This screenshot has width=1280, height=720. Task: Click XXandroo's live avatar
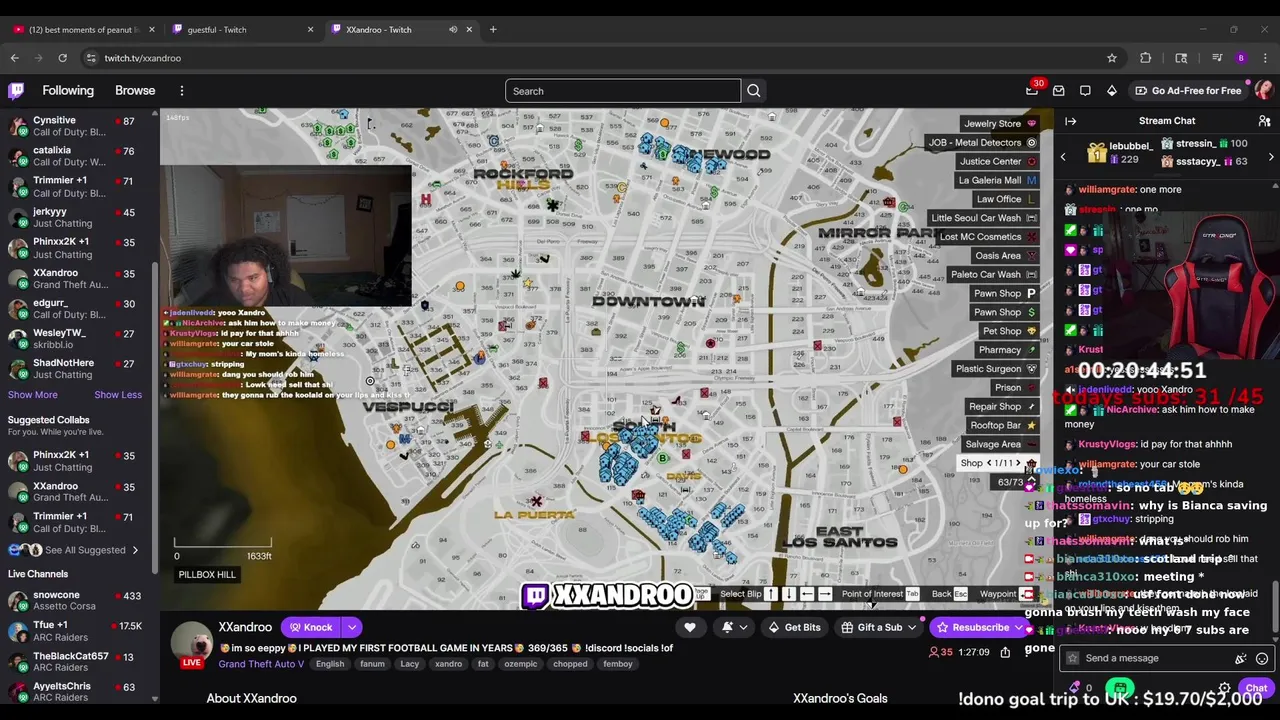coord(192,644)
